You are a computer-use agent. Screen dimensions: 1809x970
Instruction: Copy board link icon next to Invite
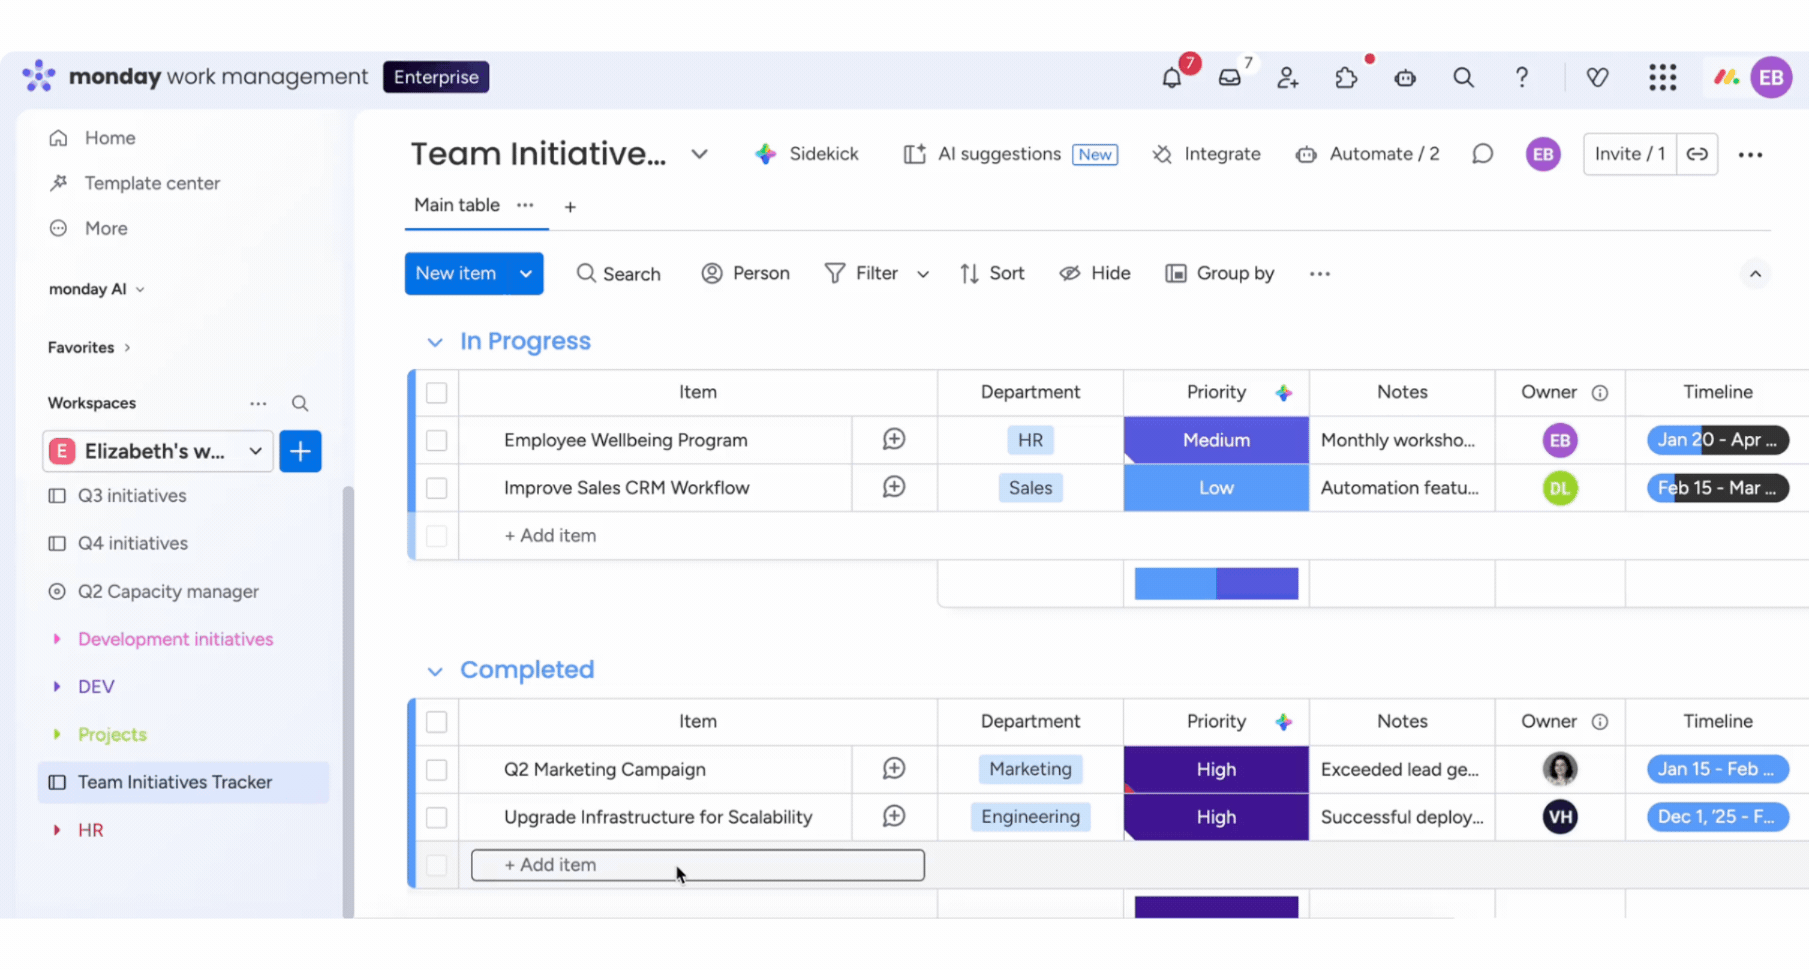click(1697, 154)
